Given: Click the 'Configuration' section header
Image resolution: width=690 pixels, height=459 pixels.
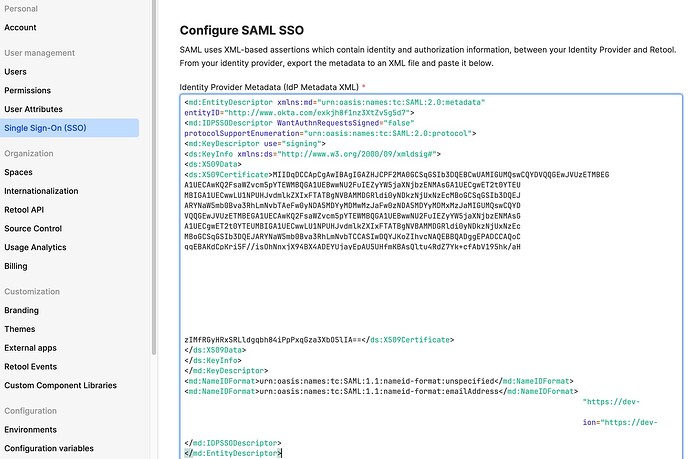Looking at the screenshot, I should [30, 411].
